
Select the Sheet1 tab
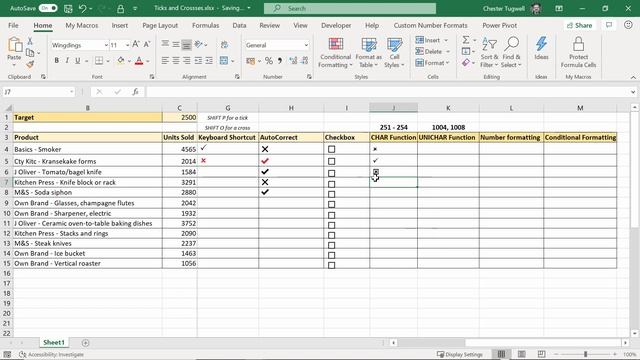[54, 342]
